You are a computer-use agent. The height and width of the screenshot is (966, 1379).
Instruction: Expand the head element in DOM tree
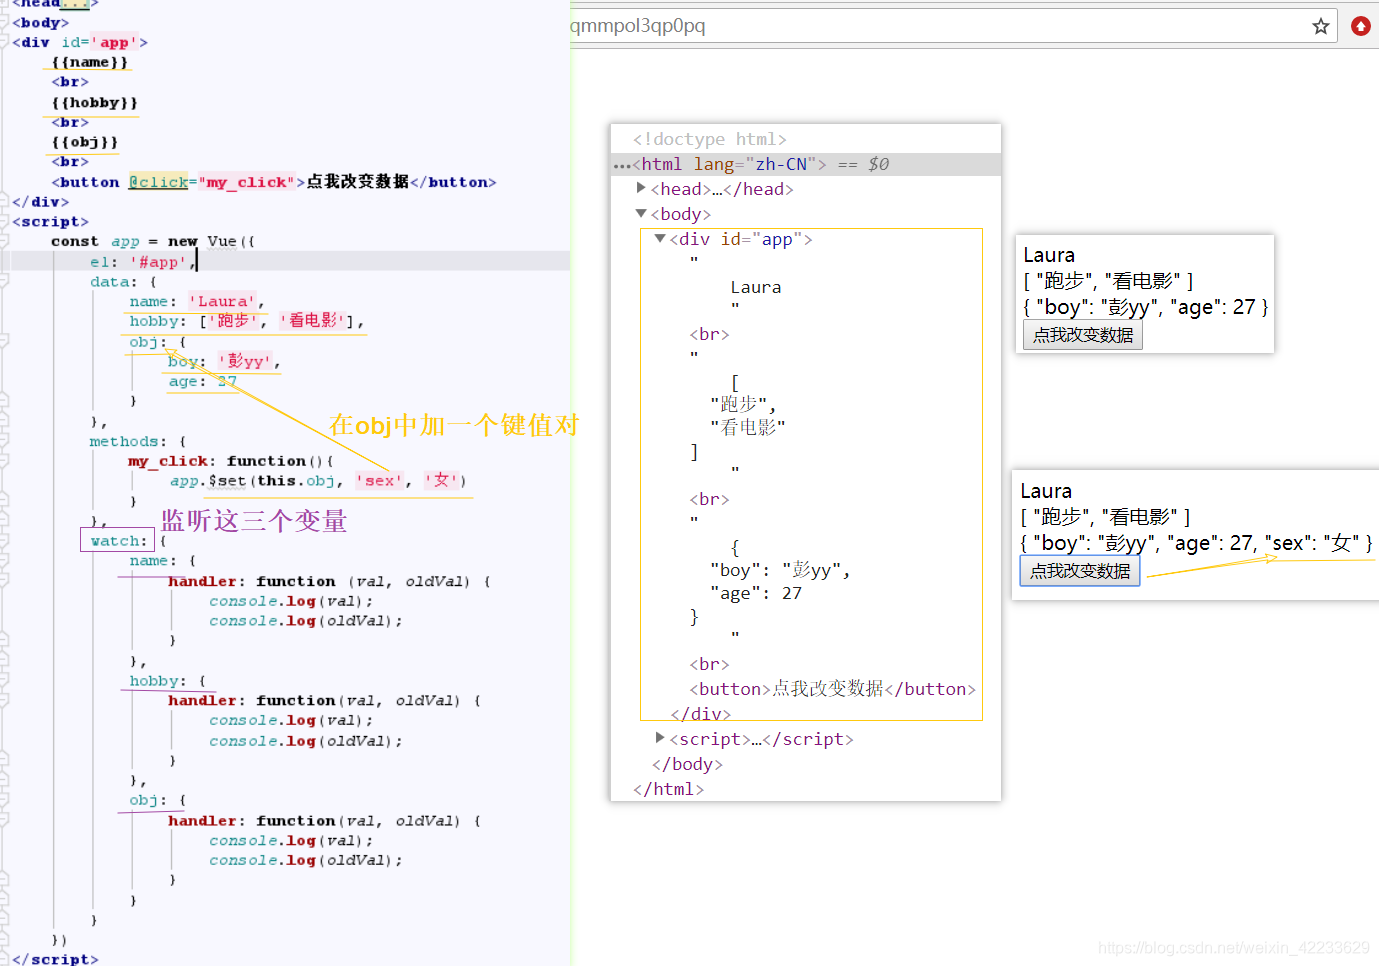point(641,188)
